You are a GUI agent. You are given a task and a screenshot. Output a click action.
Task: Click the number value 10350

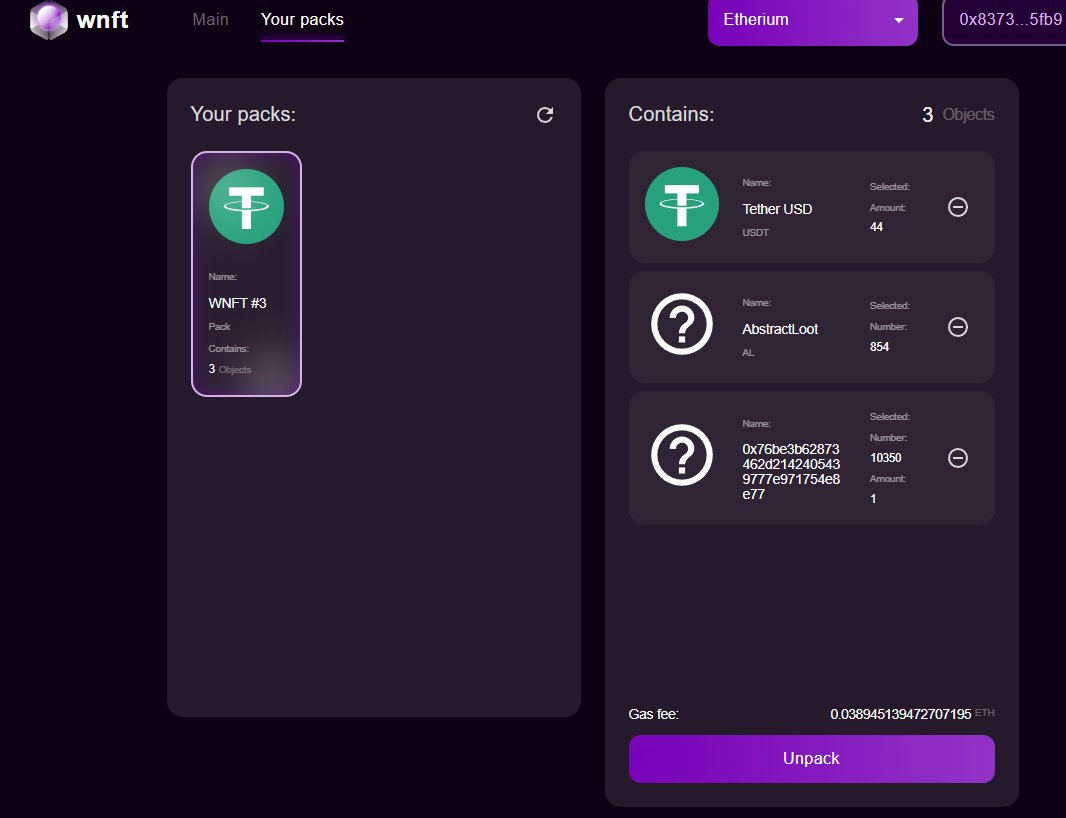click(x=885, y=458)
